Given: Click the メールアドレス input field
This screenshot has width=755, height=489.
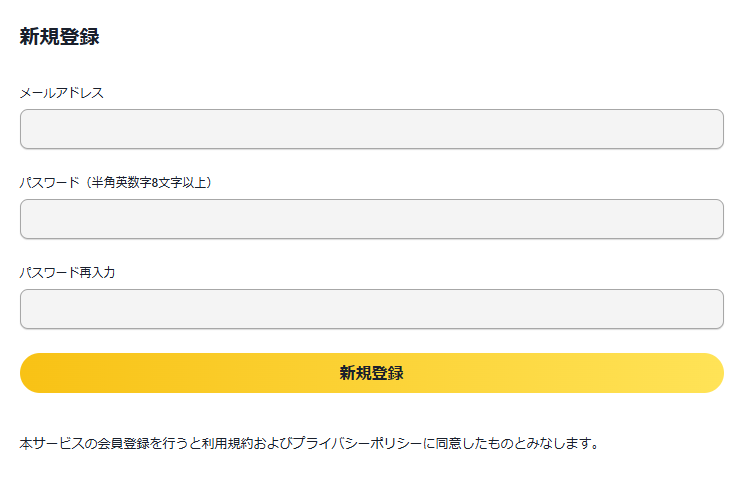Looking at the screenshot, I should click(371, 129).
